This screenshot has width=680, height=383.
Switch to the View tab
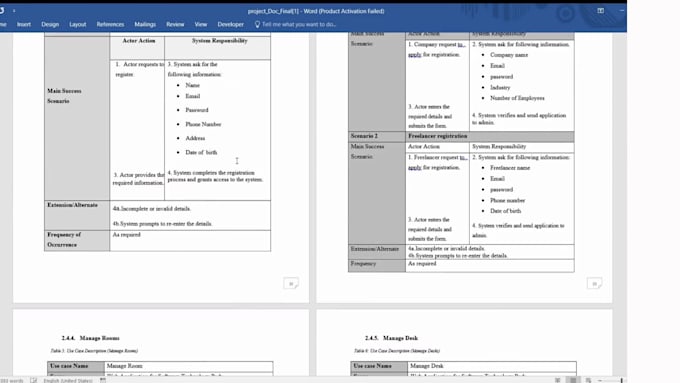pos(201,24)
